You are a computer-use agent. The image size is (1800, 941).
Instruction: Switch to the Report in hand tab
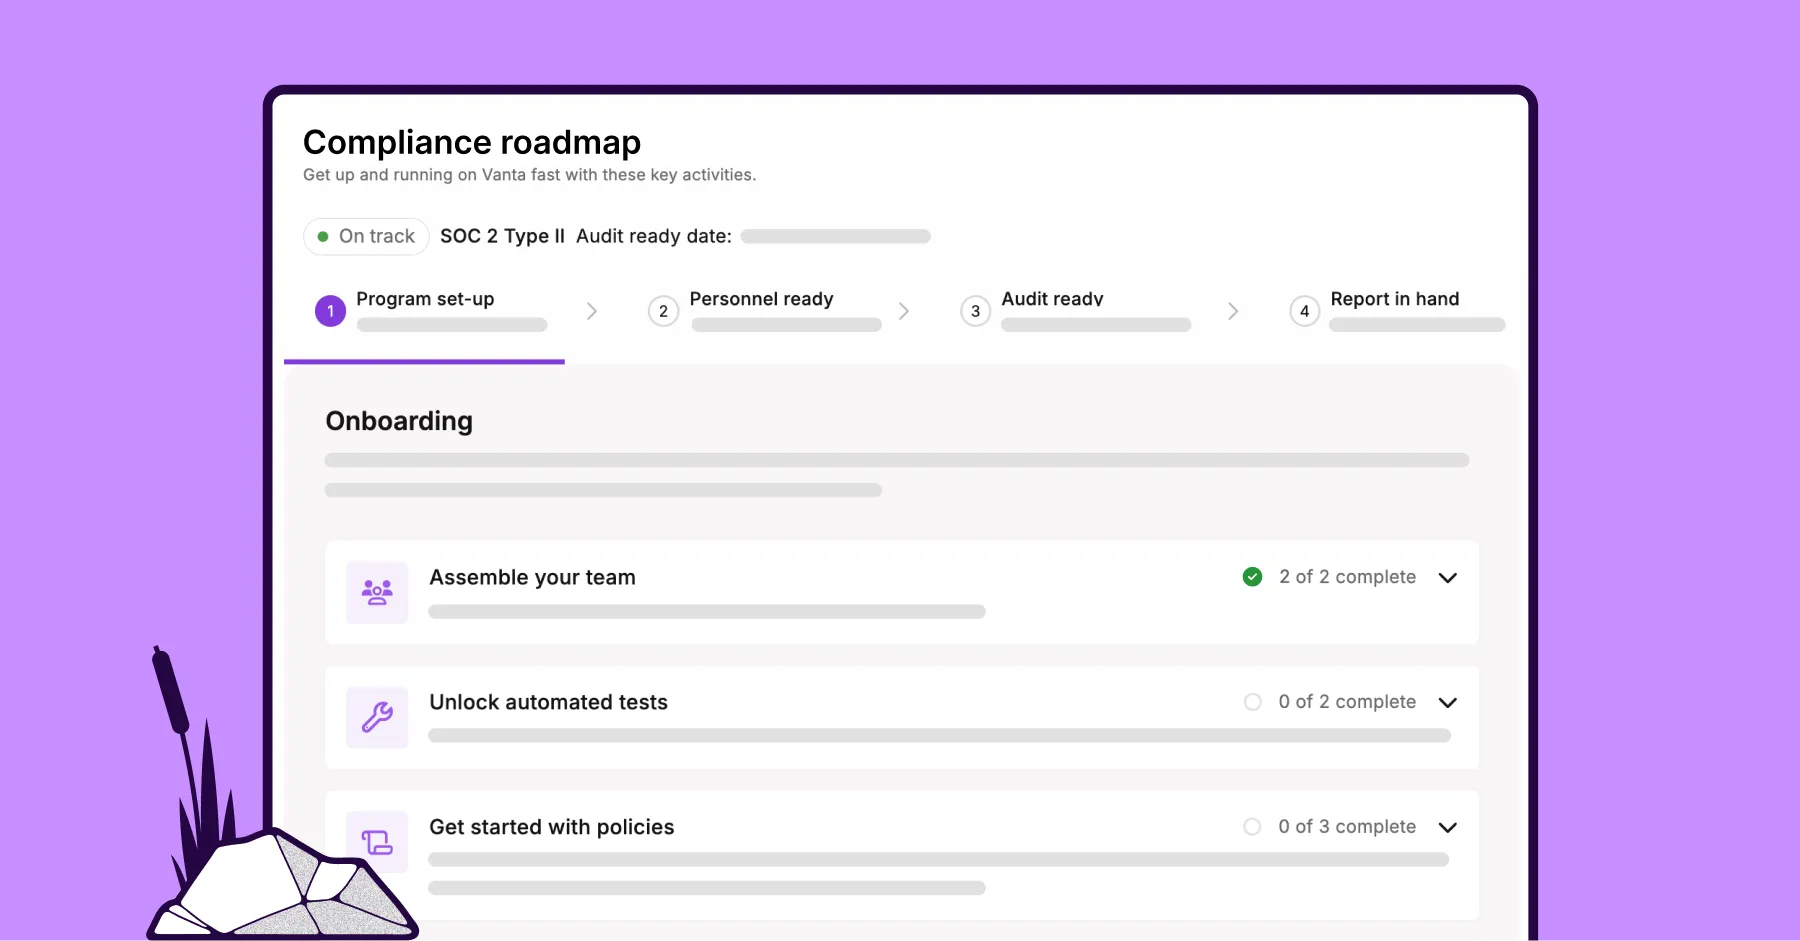point(1397,311)
